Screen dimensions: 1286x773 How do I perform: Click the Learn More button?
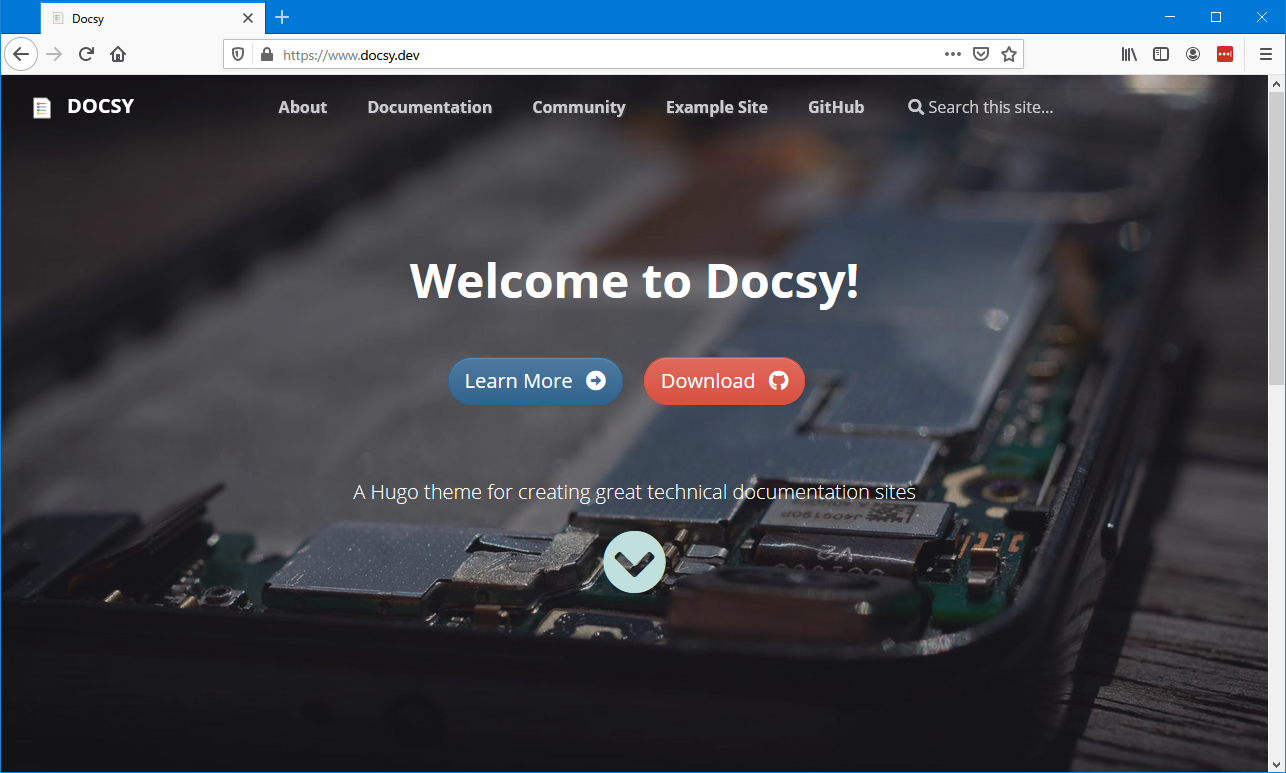[x=535, y=381]
